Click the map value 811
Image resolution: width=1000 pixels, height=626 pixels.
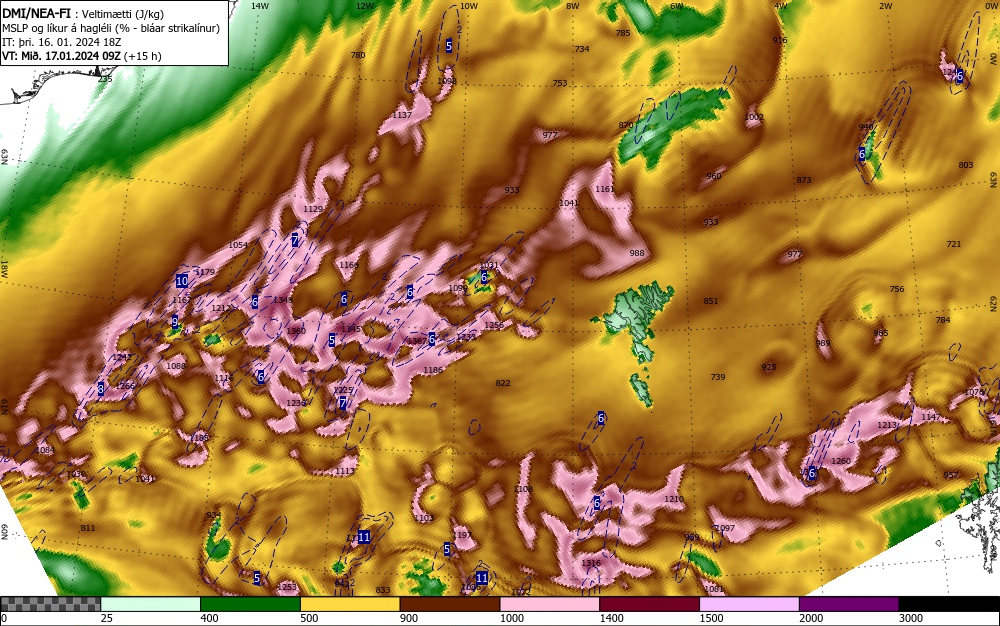(87, 528)
